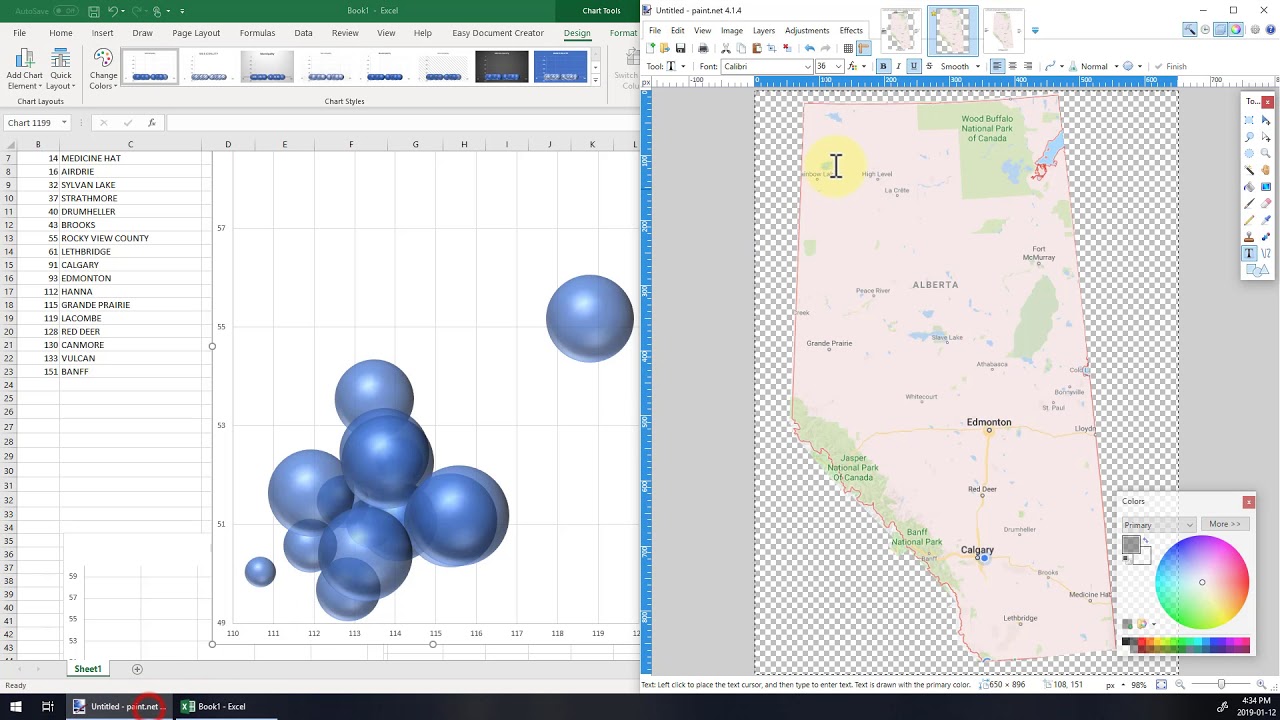Viewport: 1280px width, 720px height.
Task: Select the middle image thumbnail in paint.net
Action: [952, 30]
